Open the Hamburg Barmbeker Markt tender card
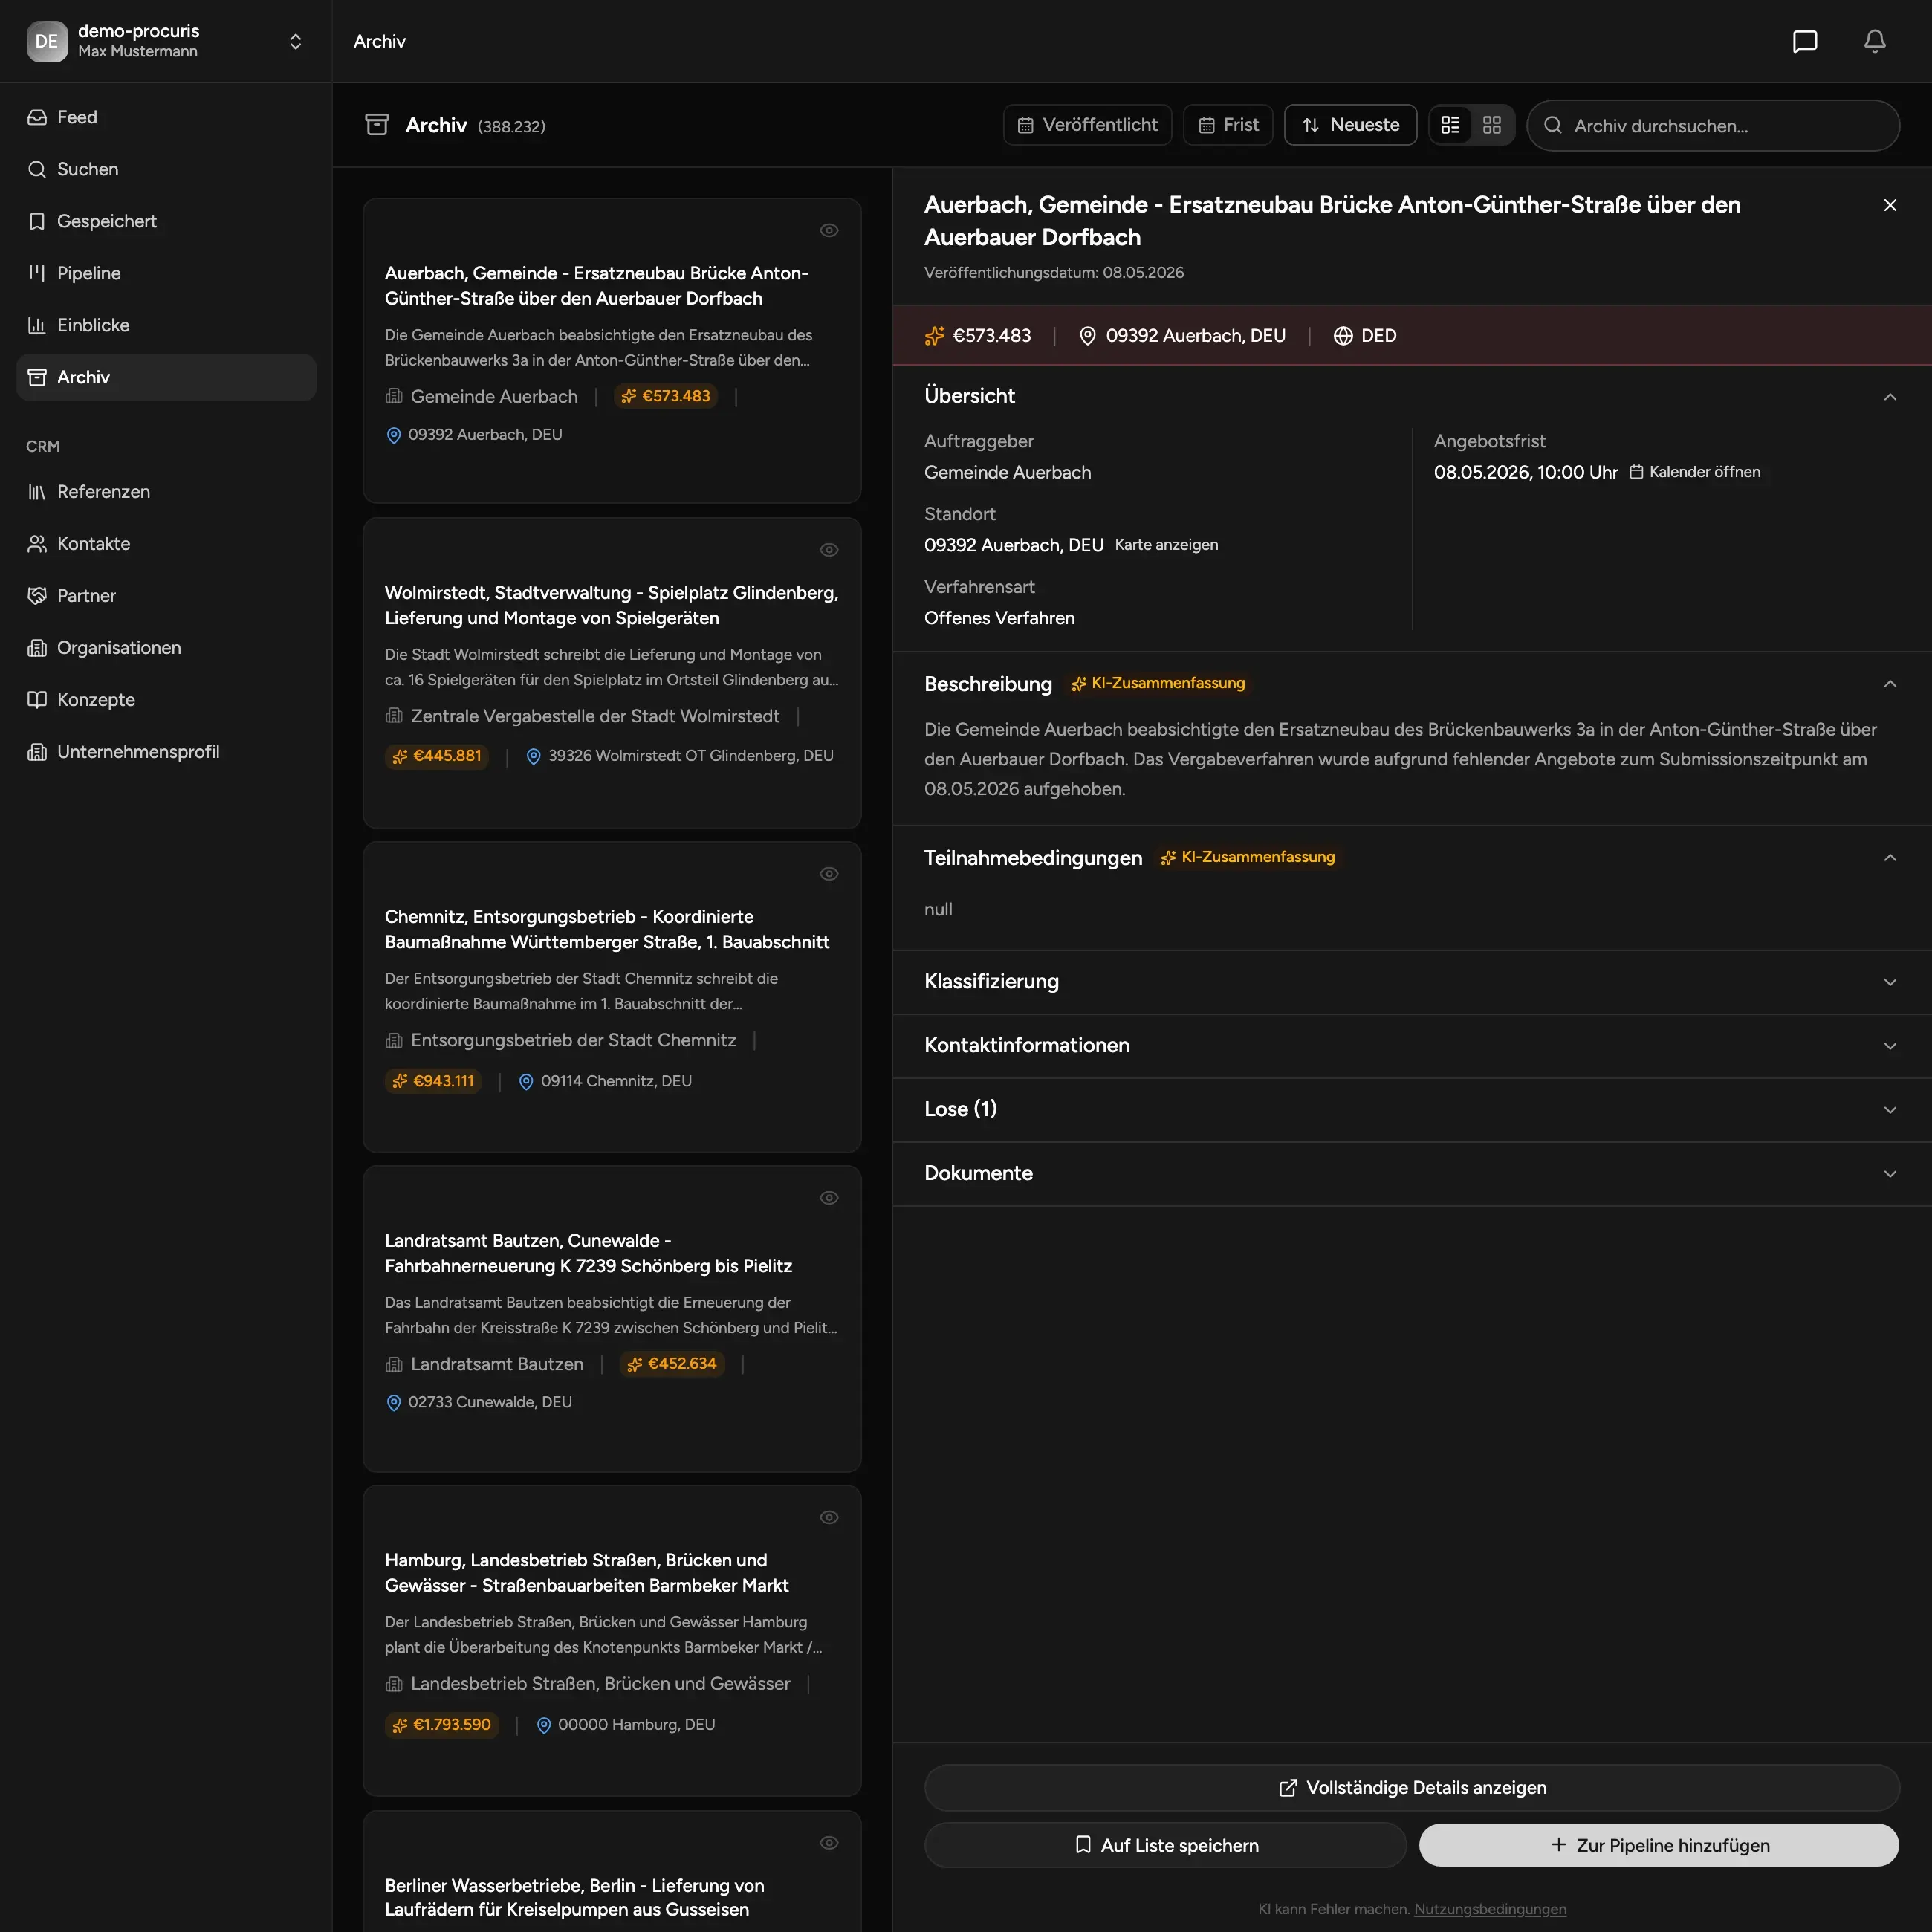The height and width of the screenshot is (1932, 1932). pyautogui.click(x=612, y=1641)
